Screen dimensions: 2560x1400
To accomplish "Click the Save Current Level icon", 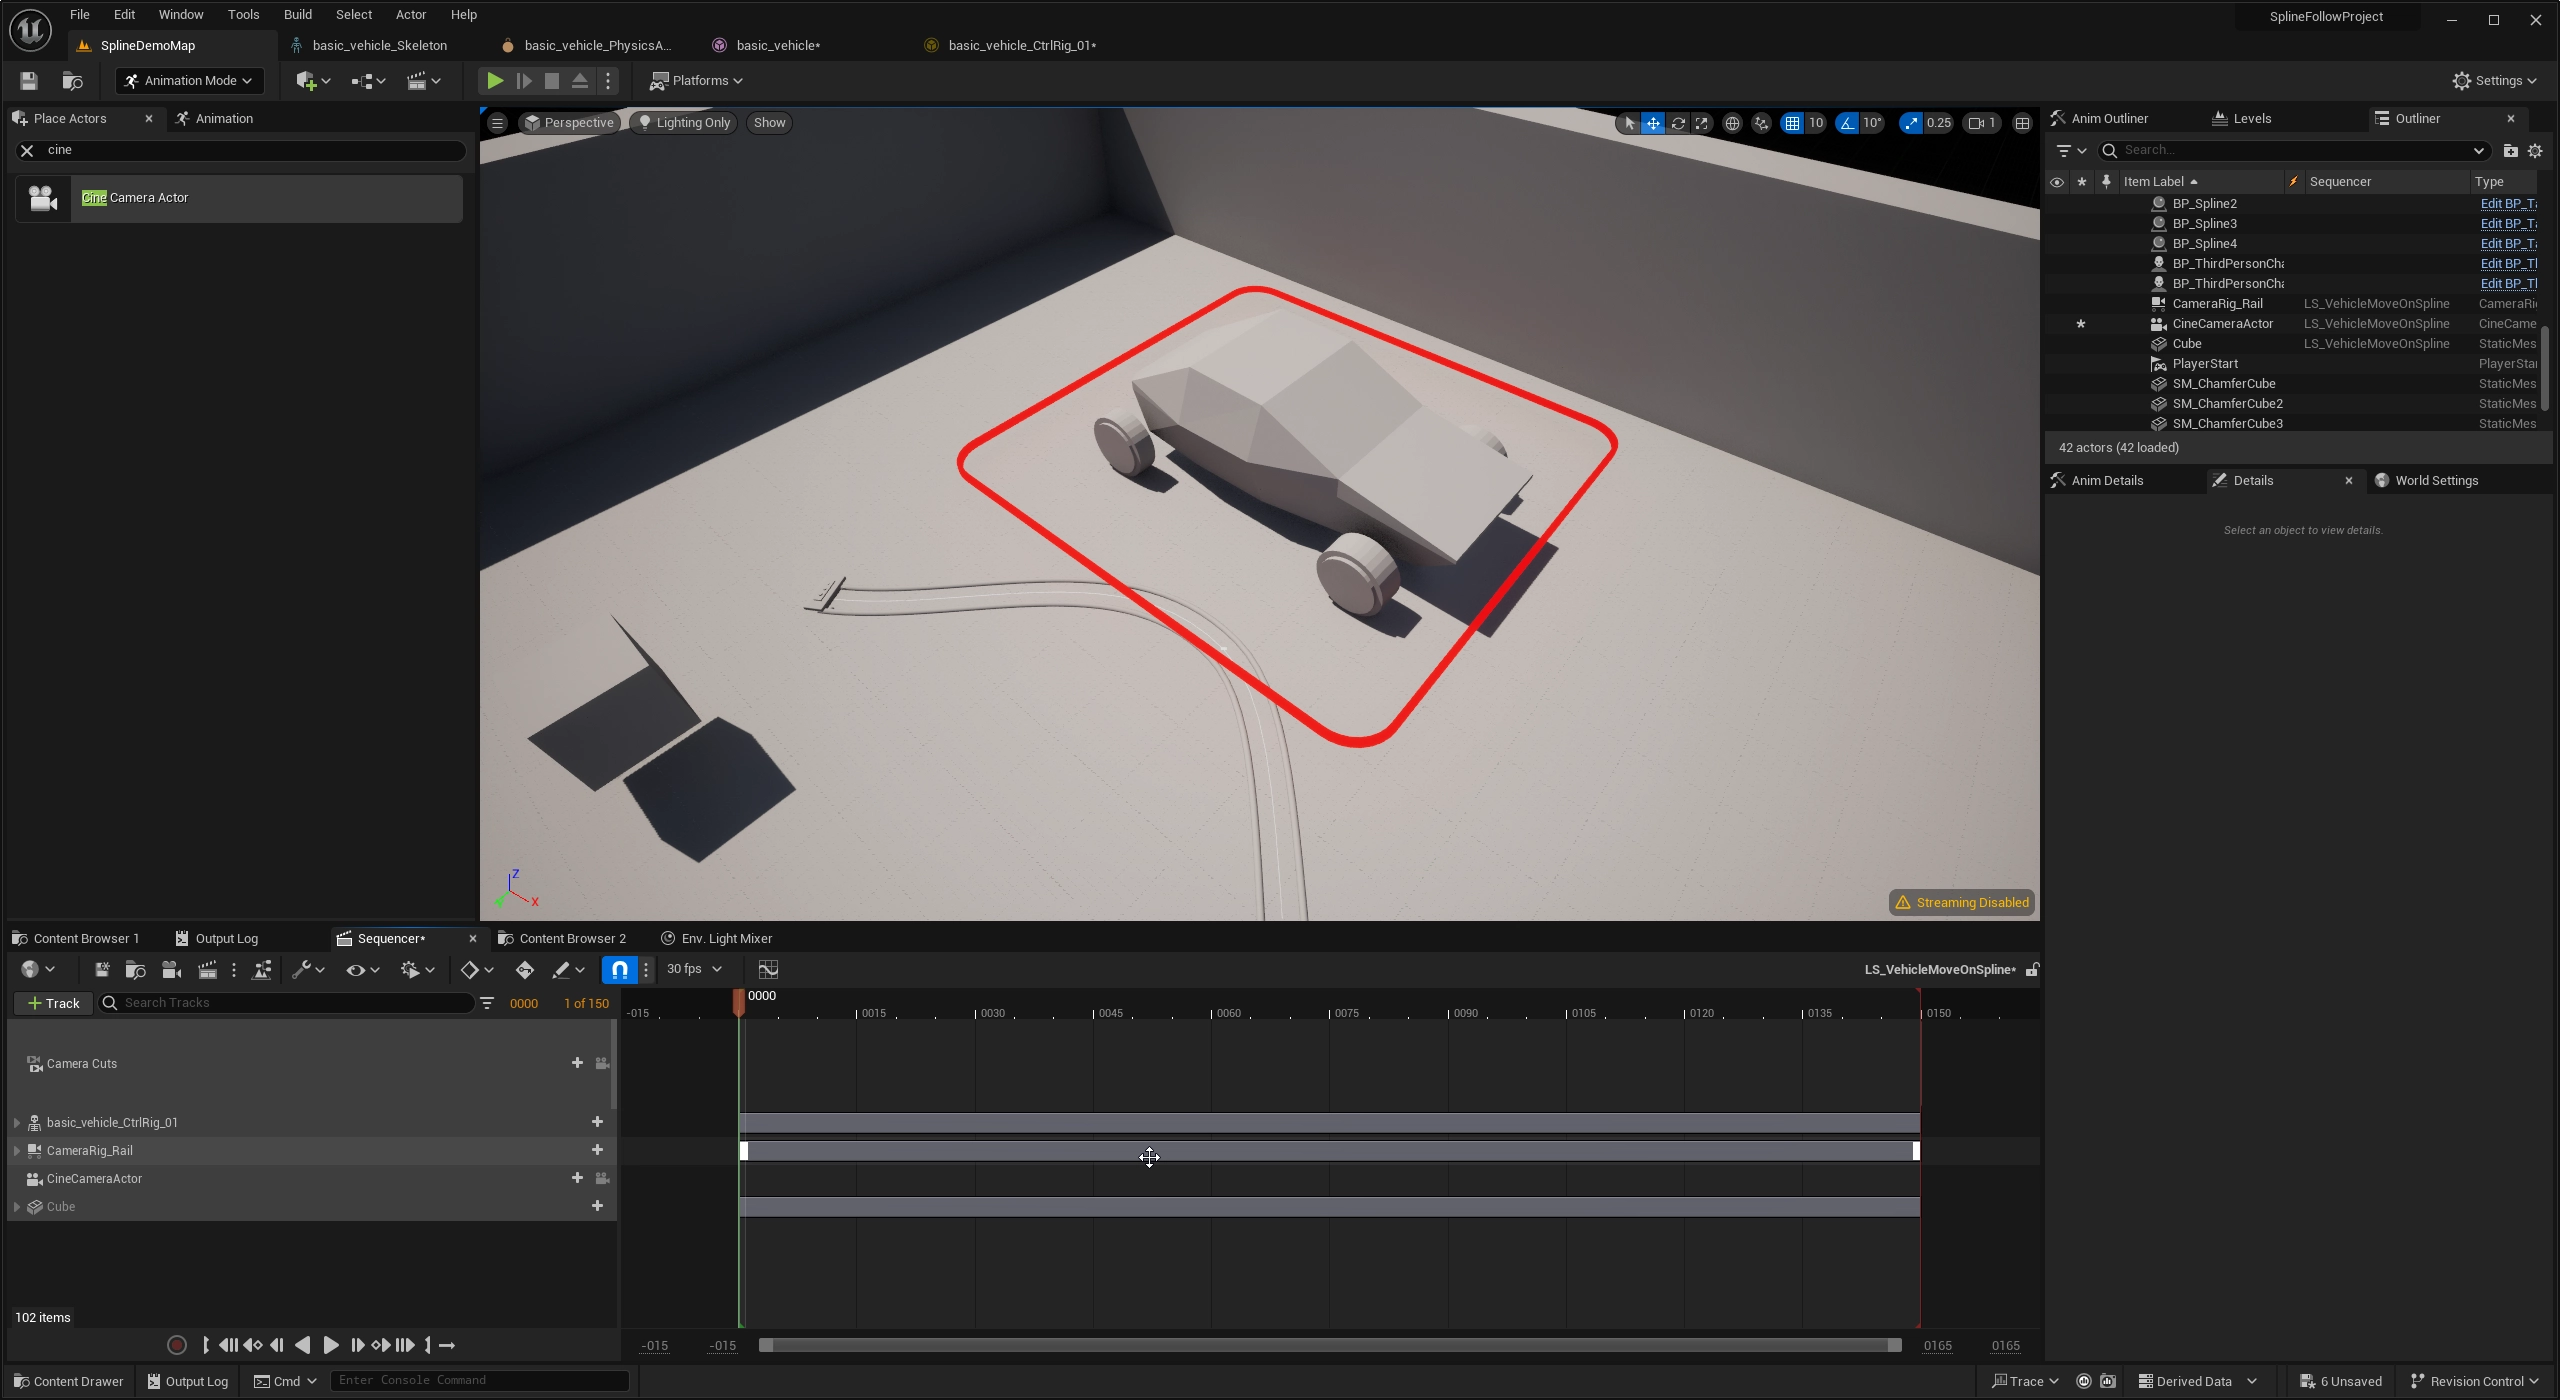I will (x=27, y=81).
